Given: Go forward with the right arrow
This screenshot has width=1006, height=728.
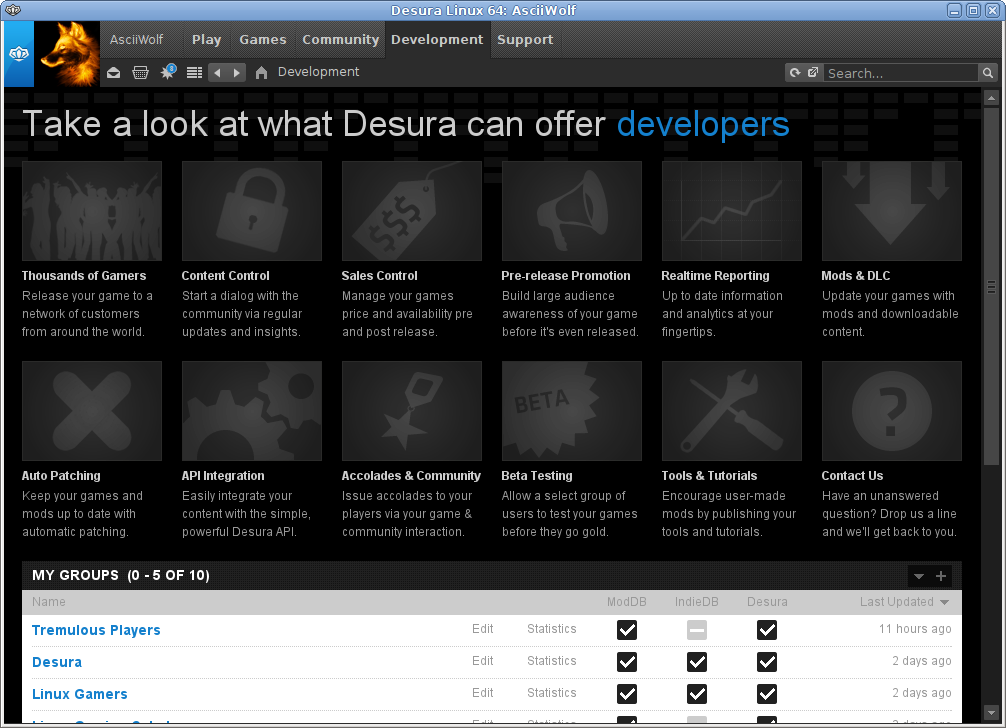Looking at the screenshot, I should (x=237, y=72).
